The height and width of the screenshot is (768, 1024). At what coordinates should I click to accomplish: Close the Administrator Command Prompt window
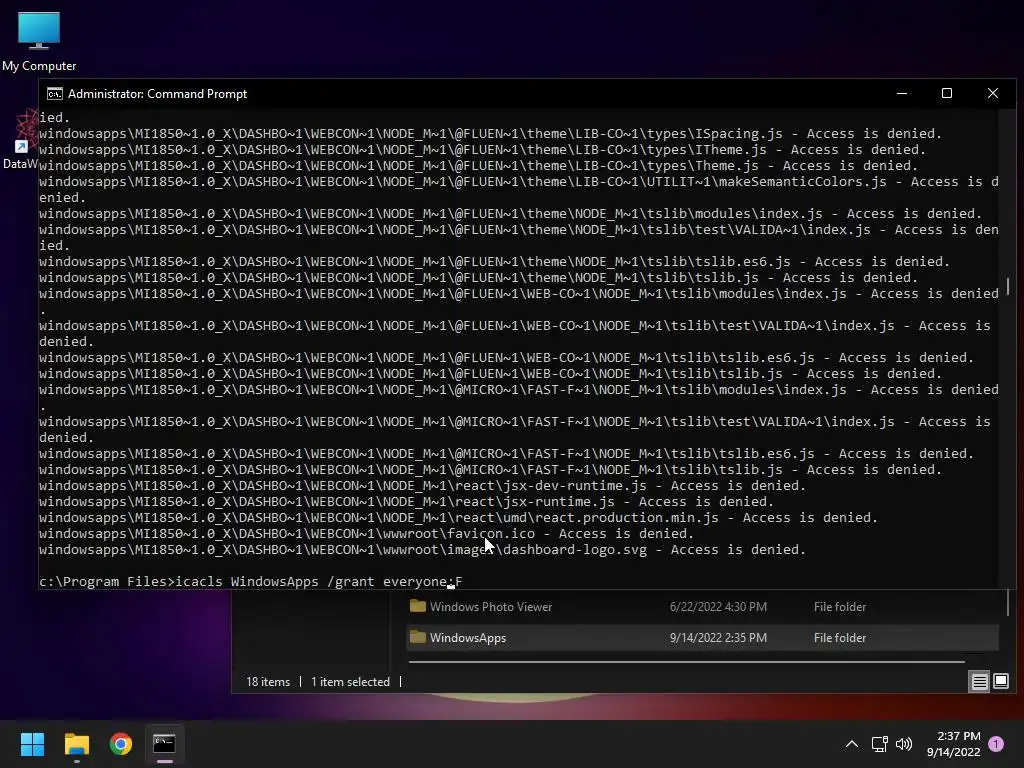click(993, 93)
